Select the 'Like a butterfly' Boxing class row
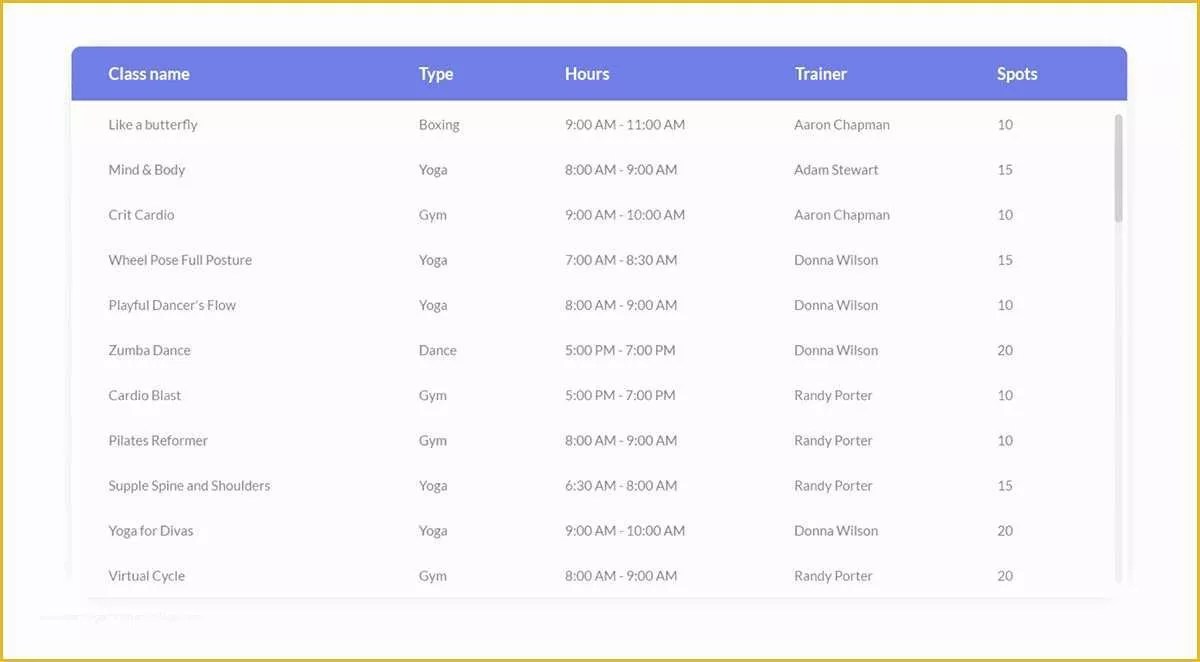Screen dimensions: 1200x662 [x=152, y=124]
